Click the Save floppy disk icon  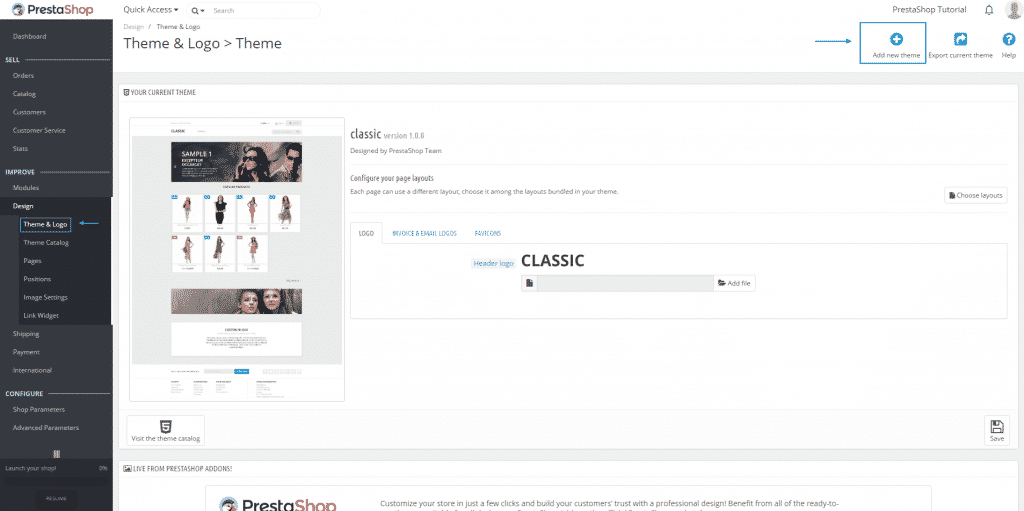[x=997, y=427]
